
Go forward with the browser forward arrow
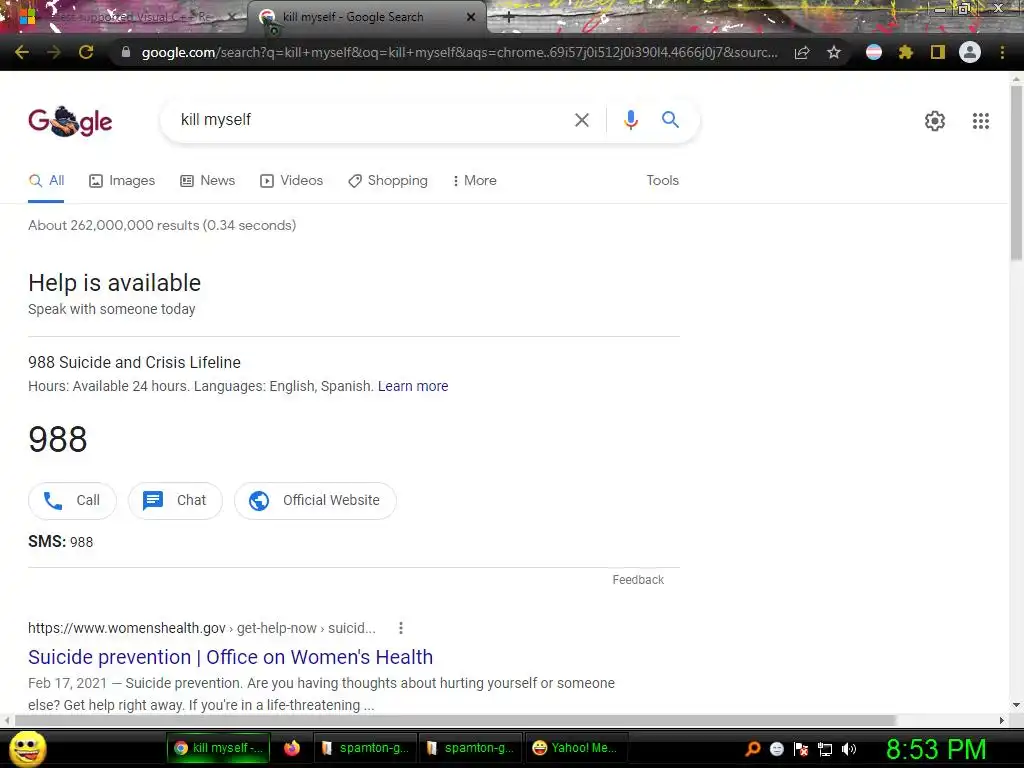pyautogui.click(x=54, y=52)
